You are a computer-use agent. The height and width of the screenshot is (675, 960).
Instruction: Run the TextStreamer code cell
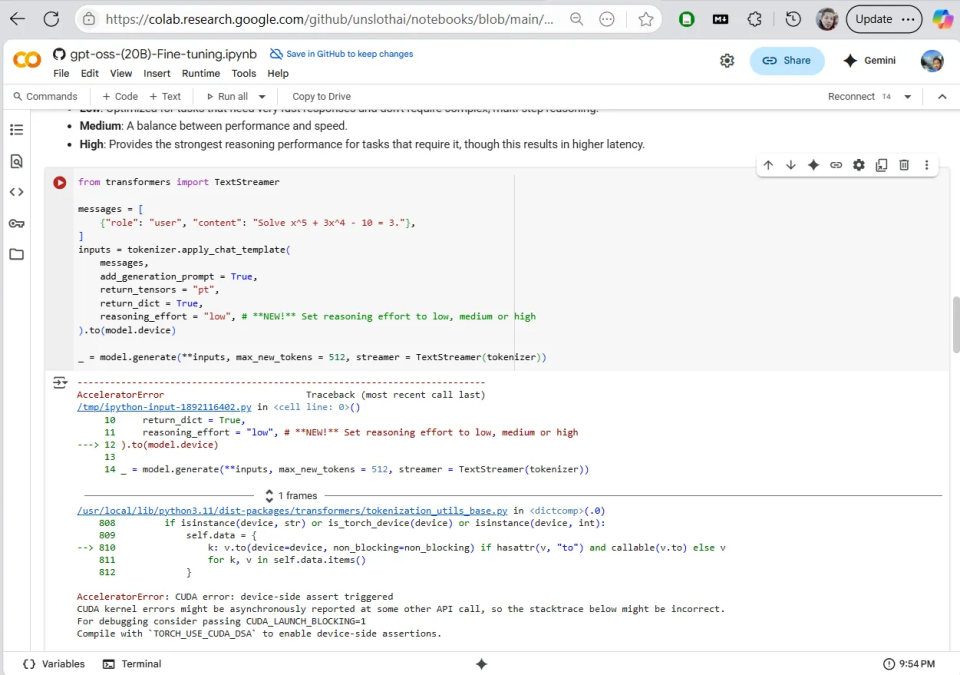click(x=60, y=183)
